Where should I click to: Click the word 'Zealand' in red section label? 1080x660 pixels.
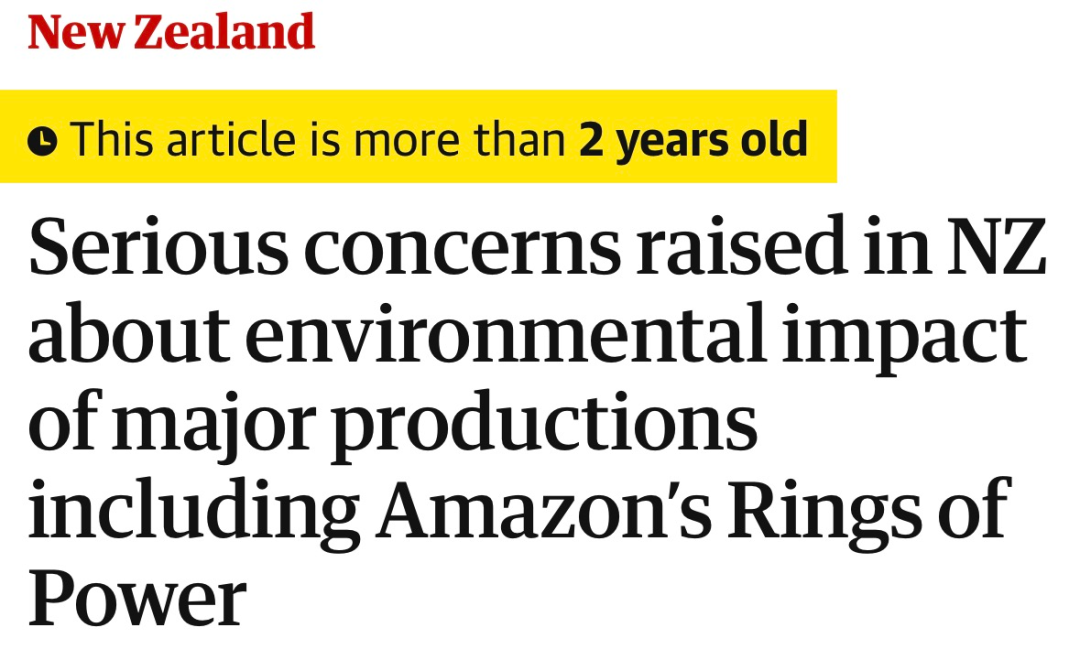click(x=224, y=32)
